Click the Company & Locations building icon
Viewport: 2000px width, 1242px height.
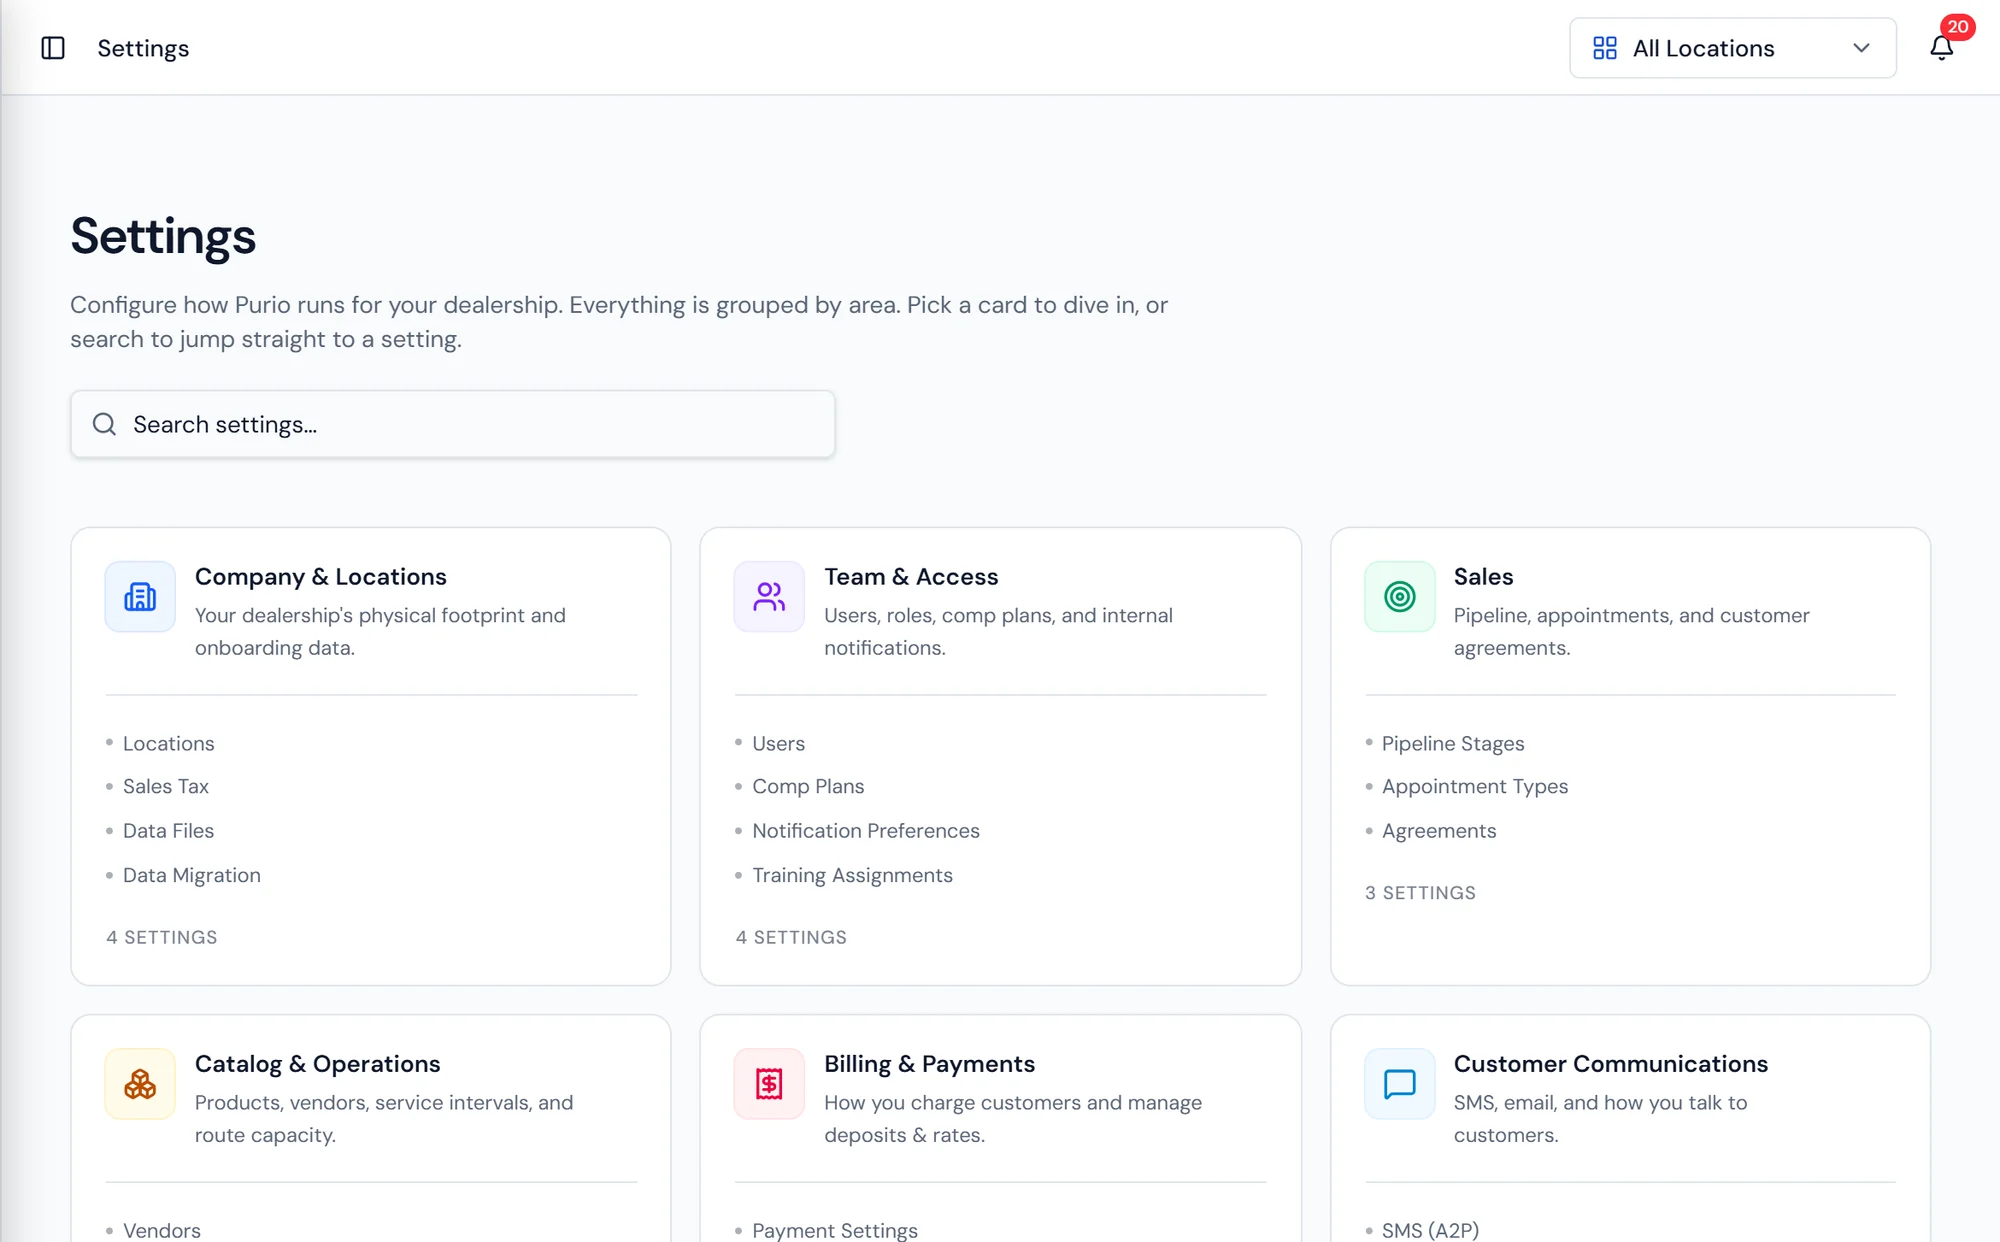coord(140,597)
